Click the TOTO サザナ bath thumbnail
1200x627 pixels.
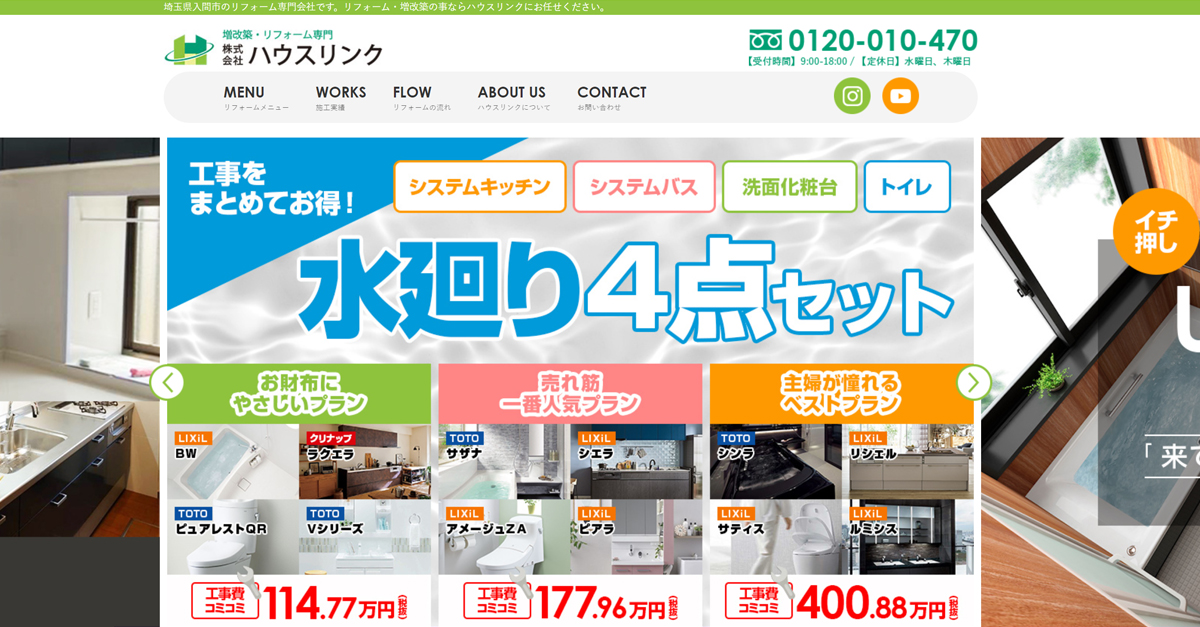[x=502, y=461]
